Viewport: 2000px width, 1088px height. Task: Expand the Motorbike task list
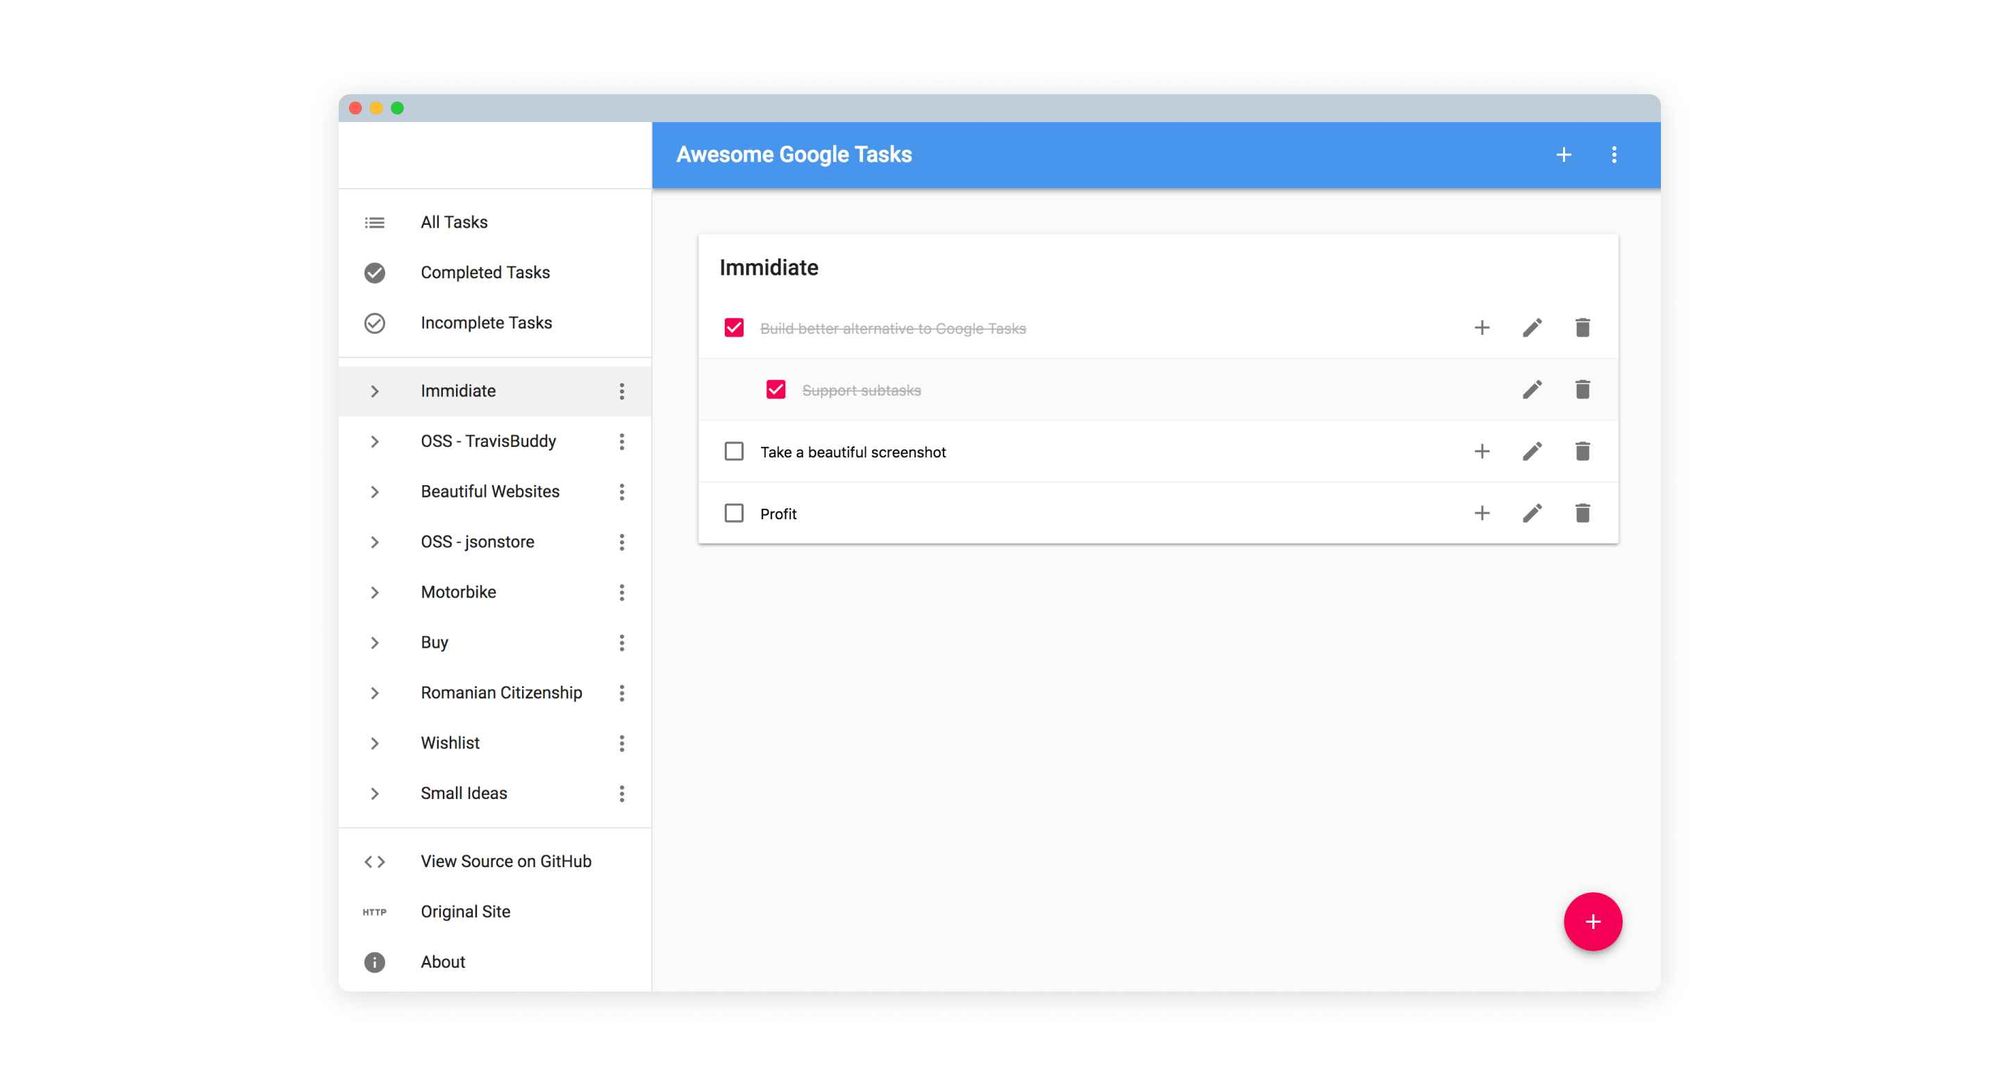[x=371, y=592]
